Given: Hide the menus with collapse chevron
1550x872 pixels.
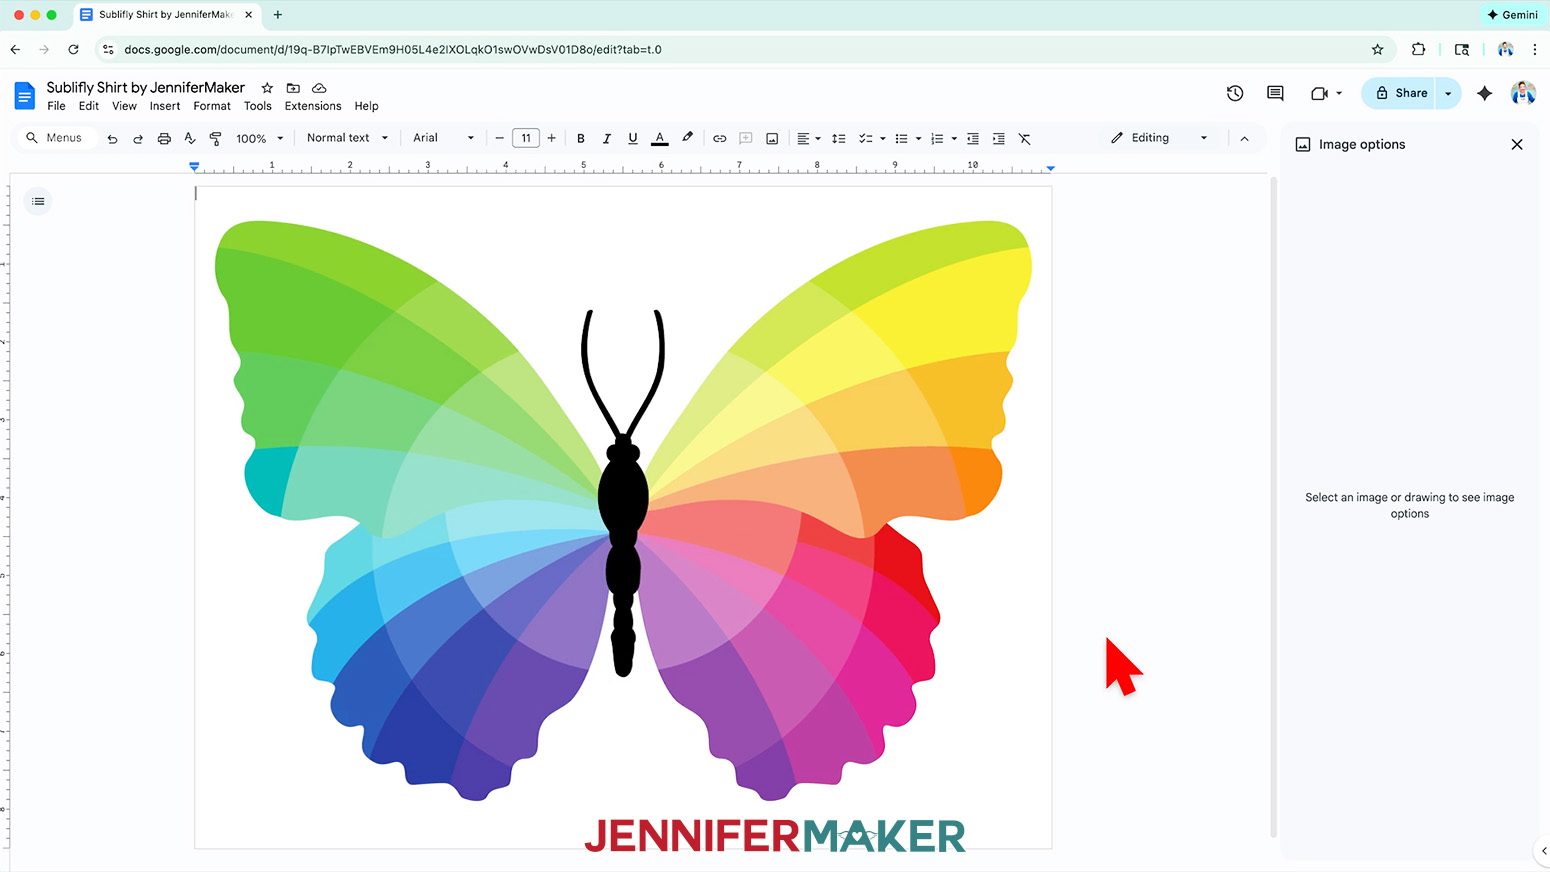Looking at the screenshot, I should tap(1244, 139).
